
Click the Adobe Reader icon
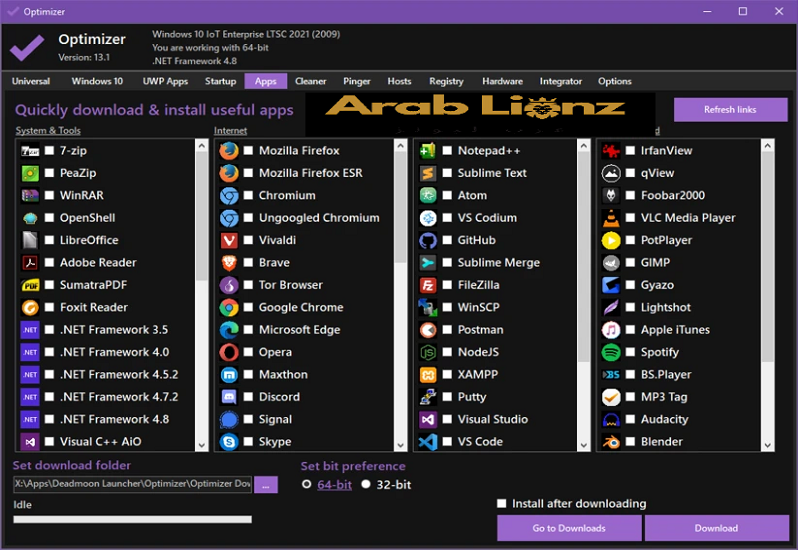[x=30, y=263]
